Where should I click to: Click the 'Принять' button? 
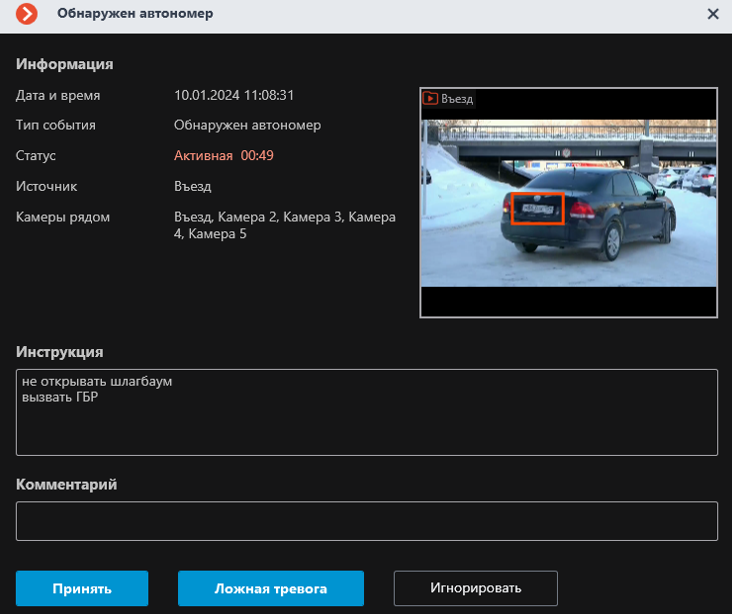click(x=82, y=588)
